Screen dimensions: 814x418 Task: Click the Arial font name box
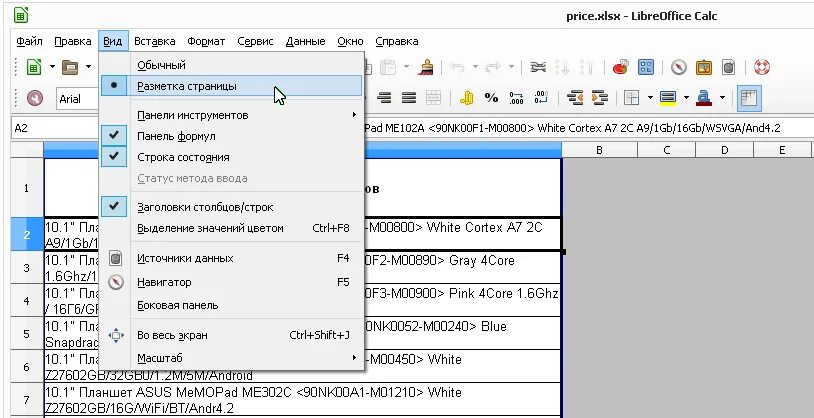[x=78, y=99]
